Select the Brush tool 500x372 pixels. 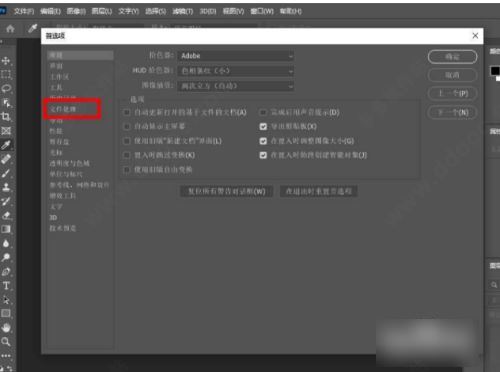[6, 173]
